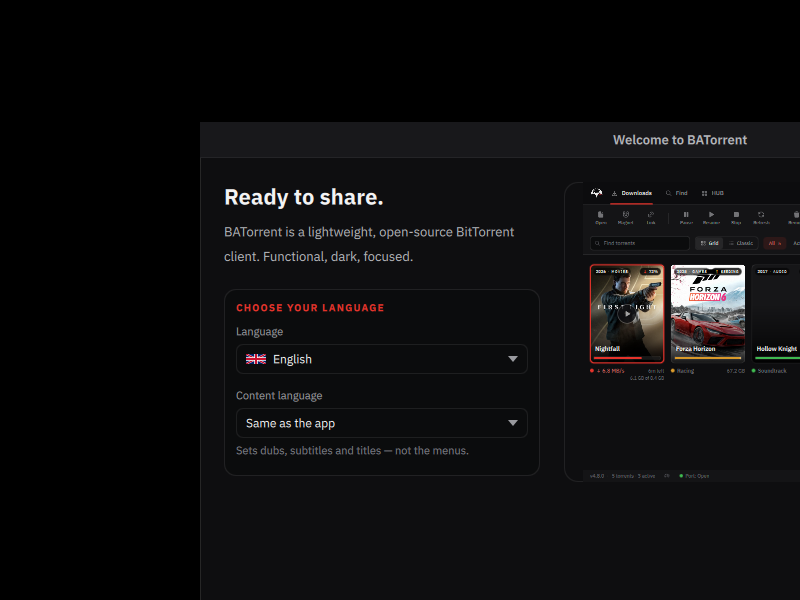The image size is (800, 600).
Task: Click the 6.8 MB/s download speed text
Action: click(610, 371)
